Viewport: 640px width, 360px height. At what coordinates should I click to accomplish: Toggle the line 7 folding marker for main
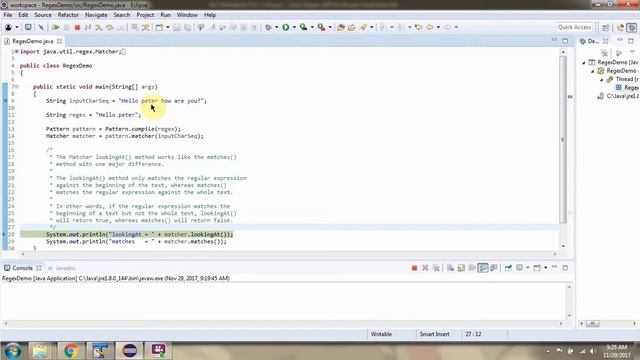[x=16, y=87]
